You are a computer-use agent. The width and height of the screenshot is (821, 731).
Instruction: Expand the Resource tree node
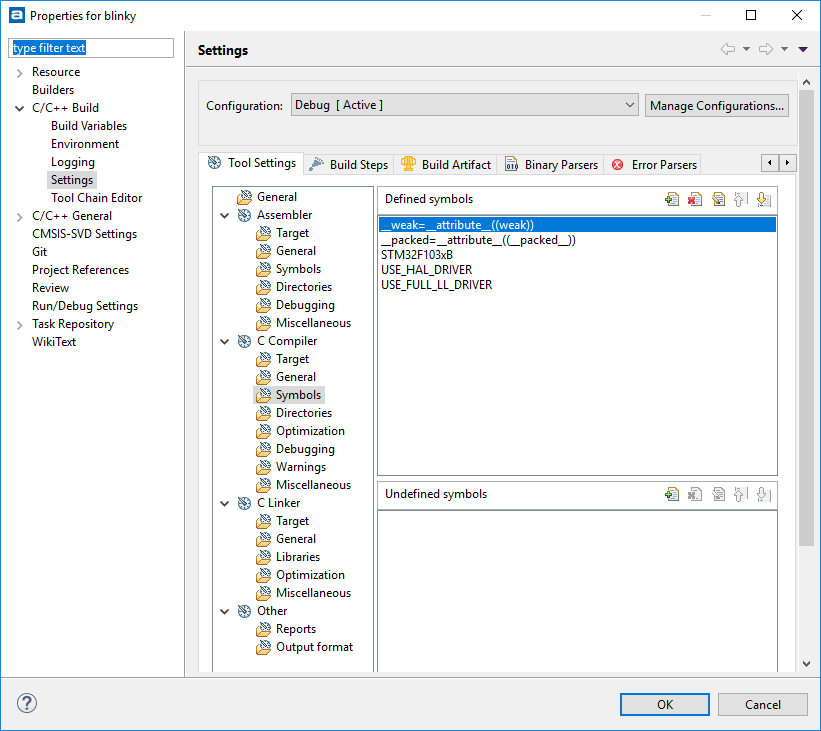click(x=20, y=72)
